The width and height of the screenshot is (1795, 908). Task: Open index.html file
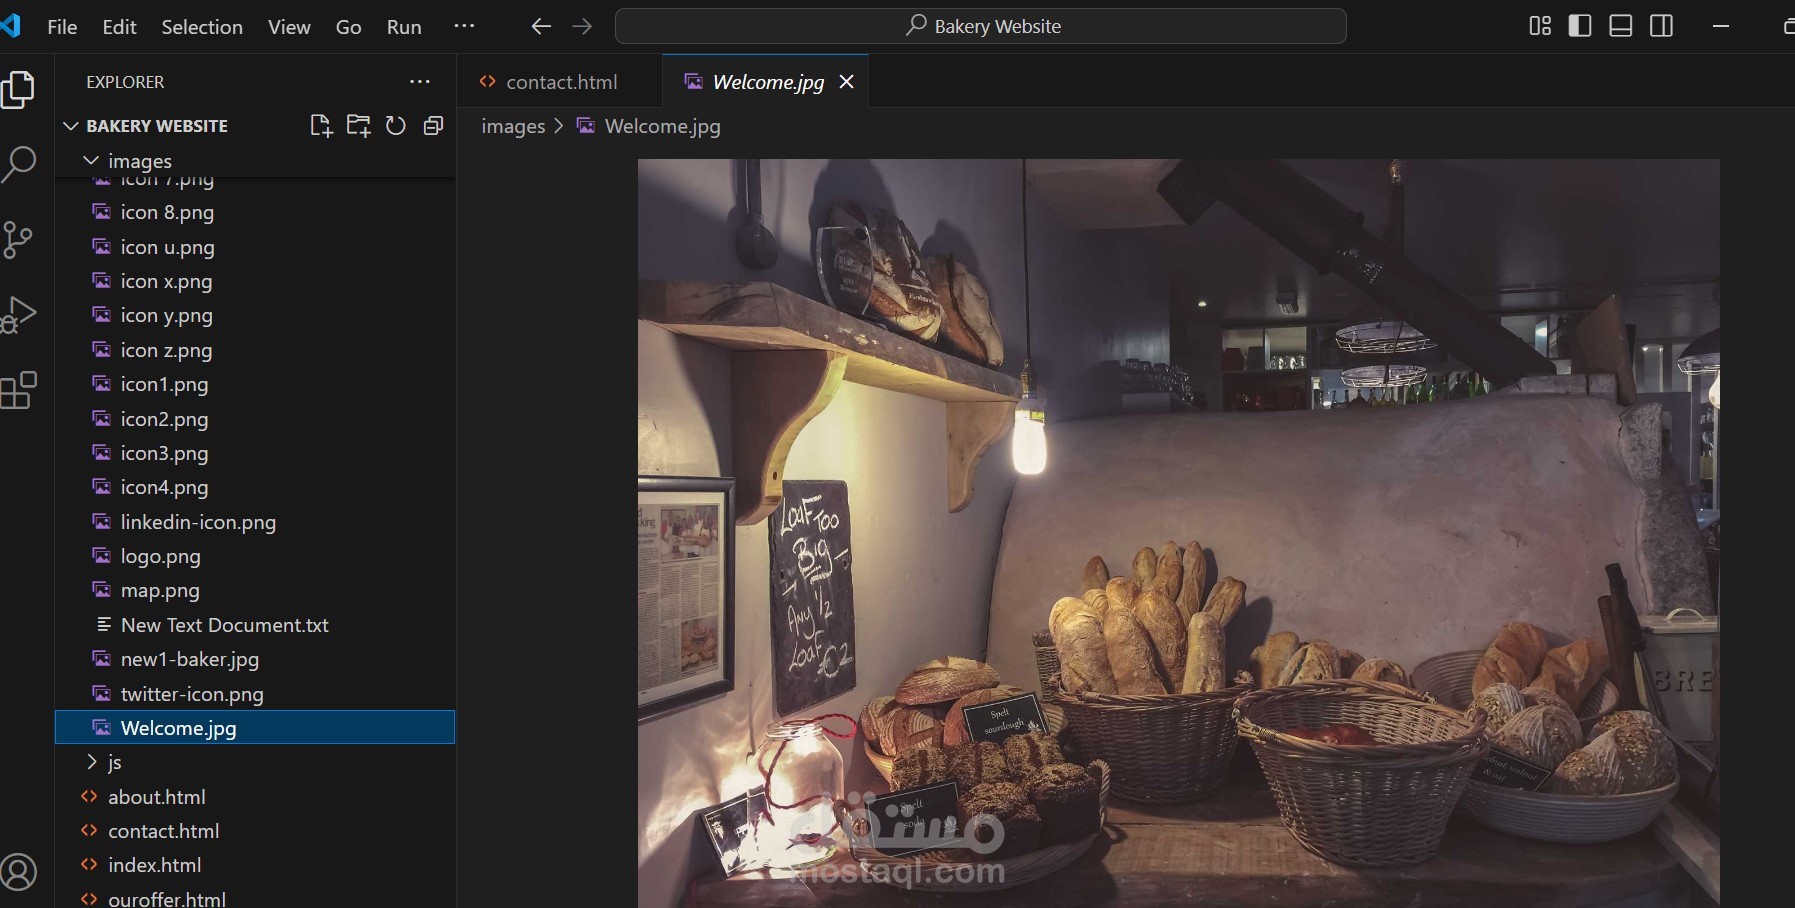255,865
